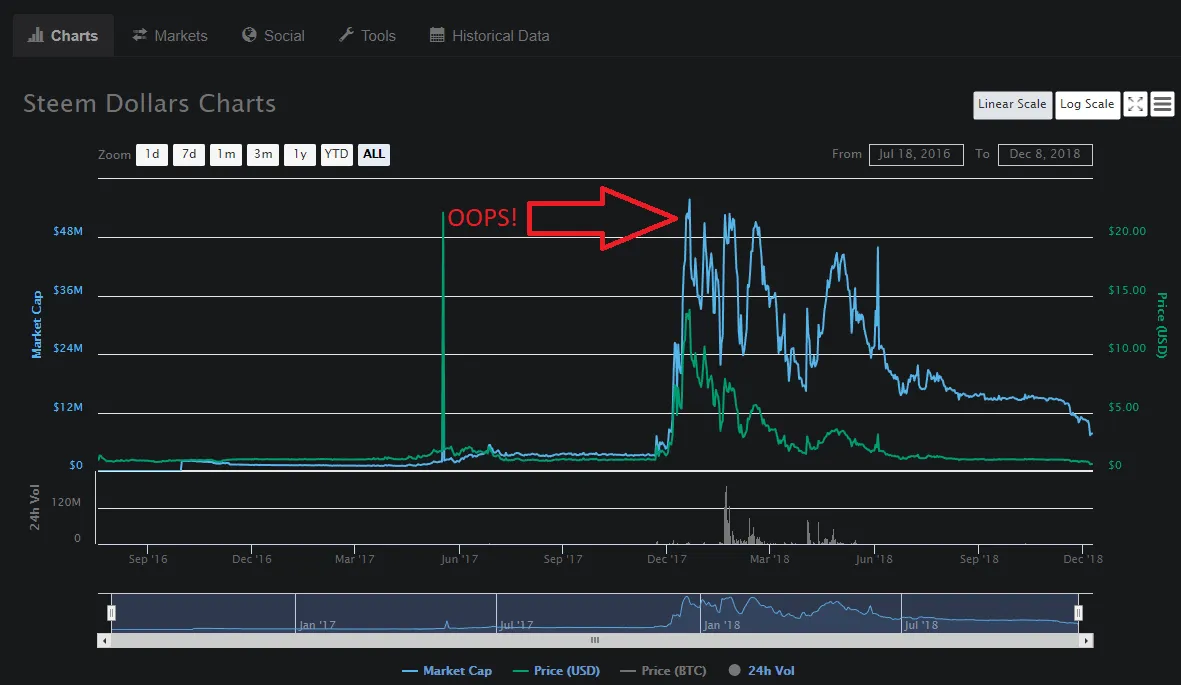Set zoom range to 1d
The height and width of the screenshot is (685, 1181).
click(x=152, y=154)
